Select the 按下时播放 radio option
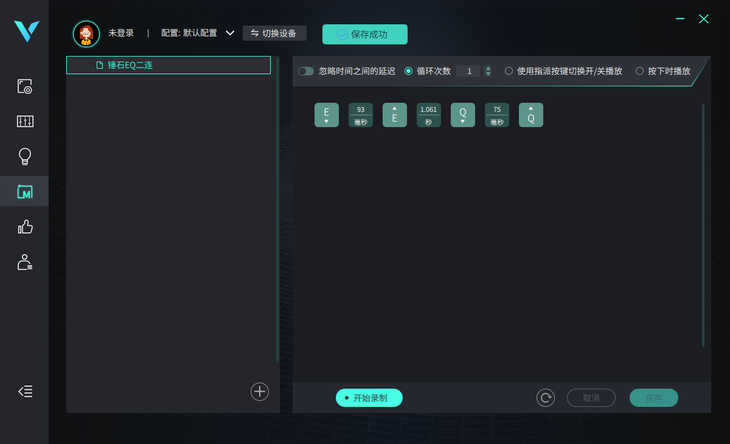This screenshot has width=730, height=444. (640, 71)
